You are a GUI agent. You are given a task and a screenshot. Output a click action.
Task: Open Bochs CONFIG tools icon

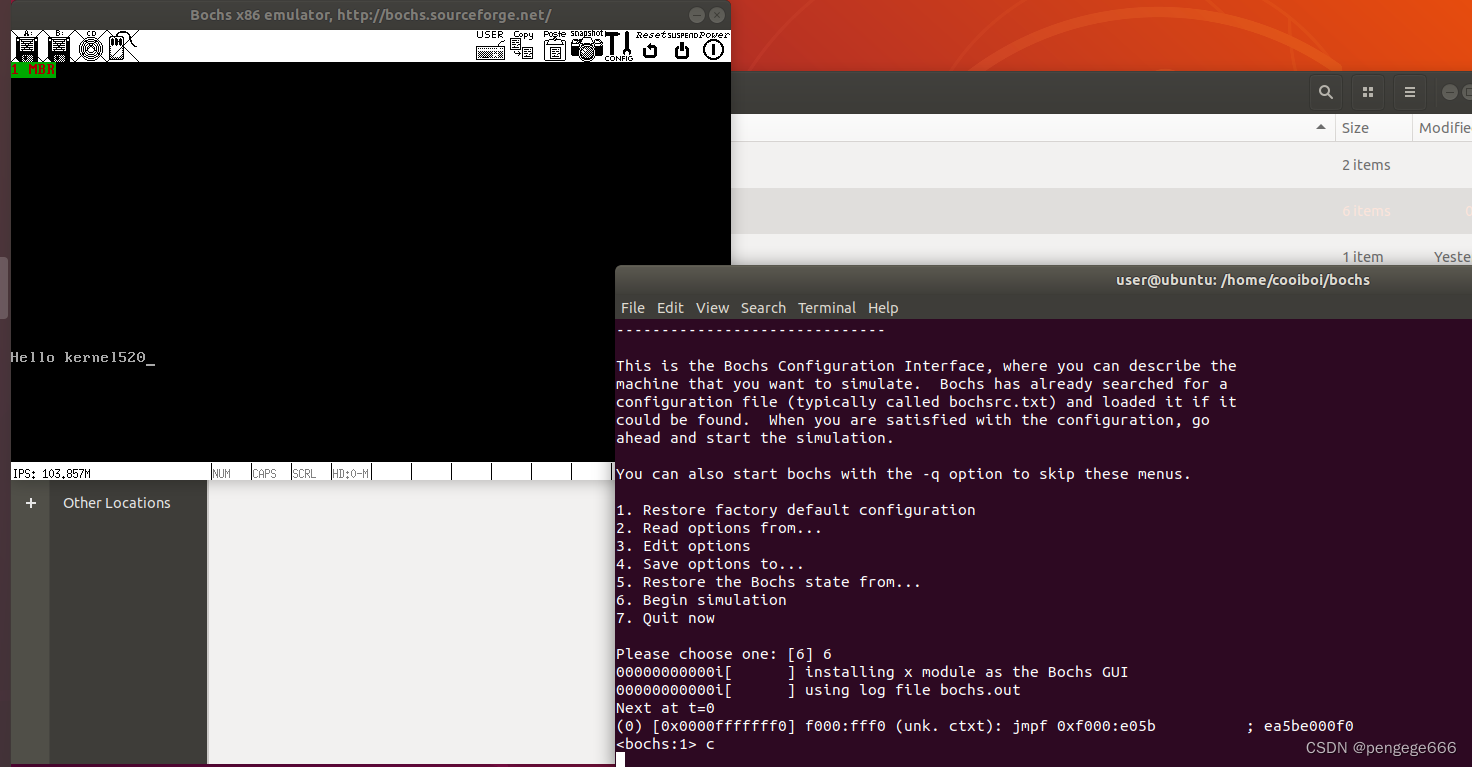click(x=619, y=46)
